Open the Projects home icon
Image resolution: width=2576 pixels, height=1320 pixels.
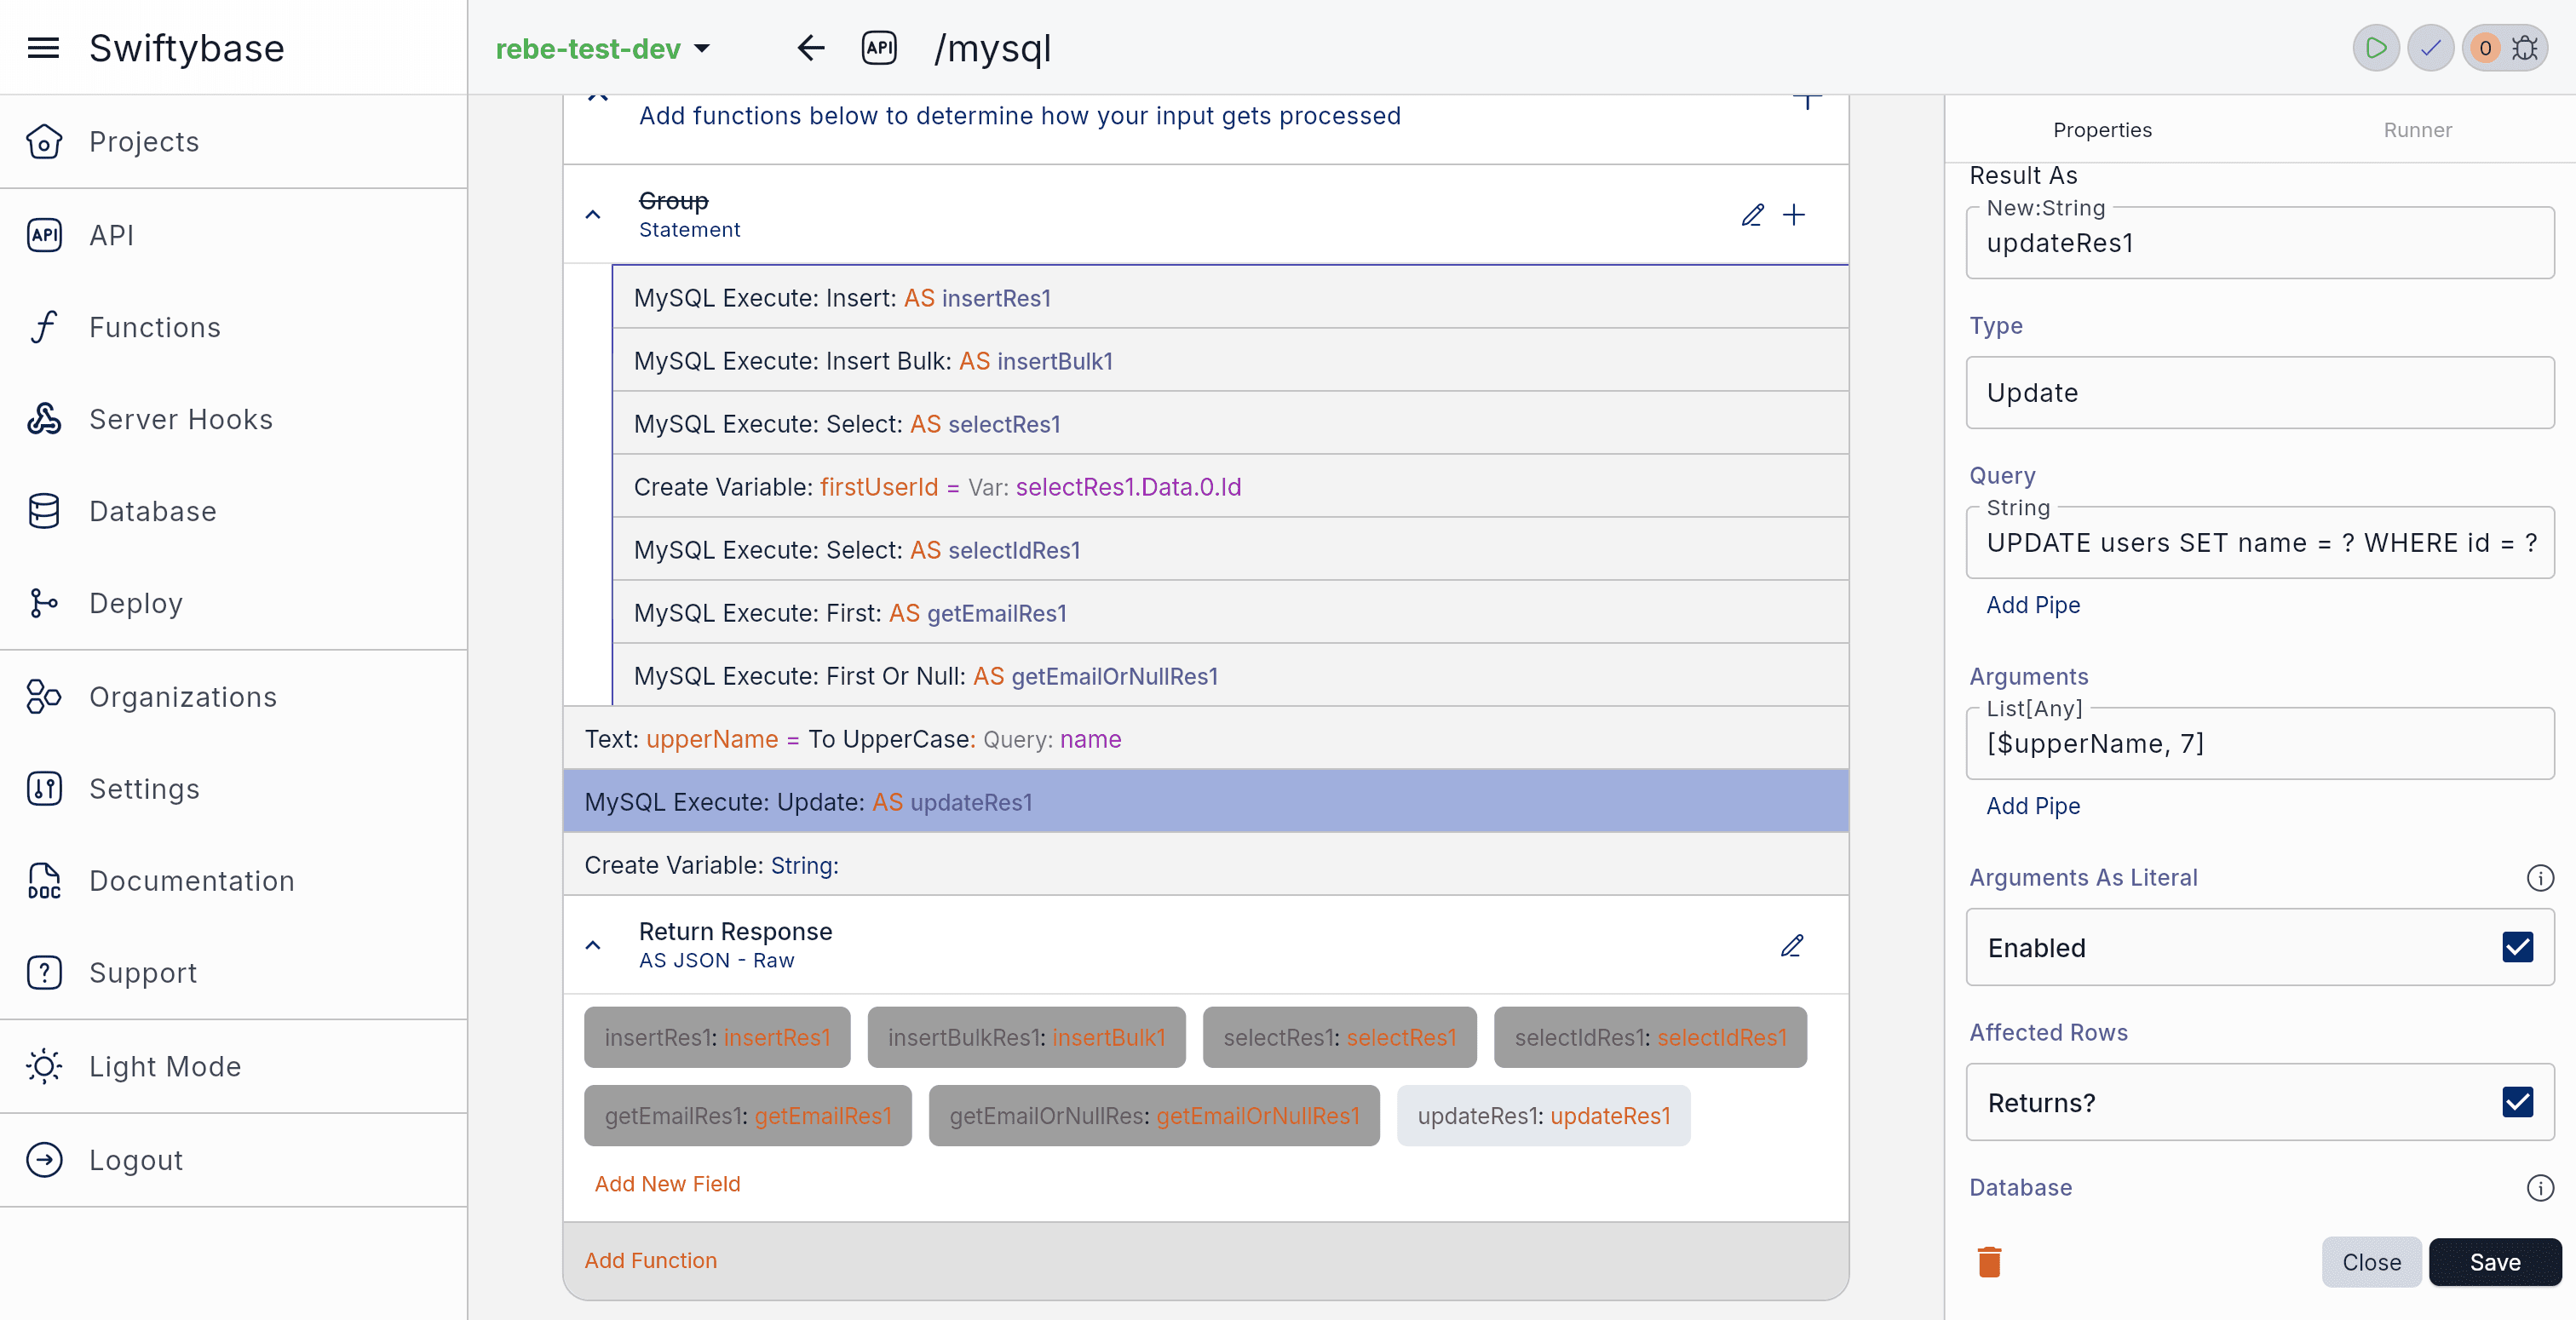tap(44, 142)
